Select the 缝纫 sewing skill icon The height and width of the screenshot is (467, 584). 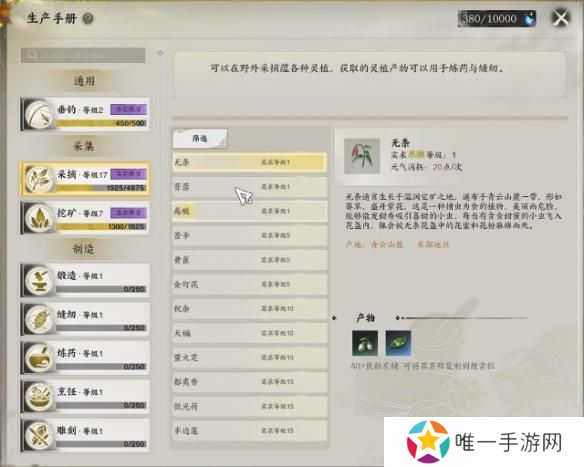39,319
